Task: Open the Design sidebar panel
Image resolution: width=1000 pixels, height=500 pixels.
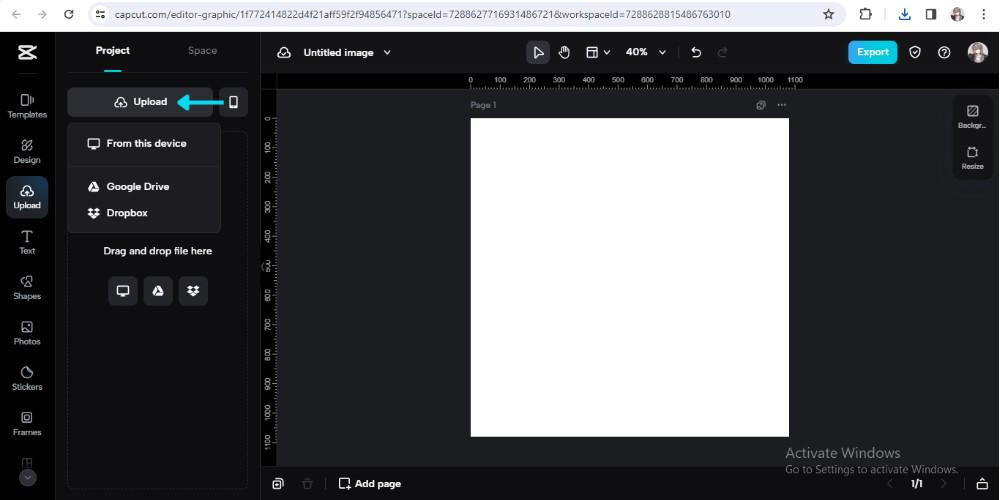Action: click(x=27, y=152)
